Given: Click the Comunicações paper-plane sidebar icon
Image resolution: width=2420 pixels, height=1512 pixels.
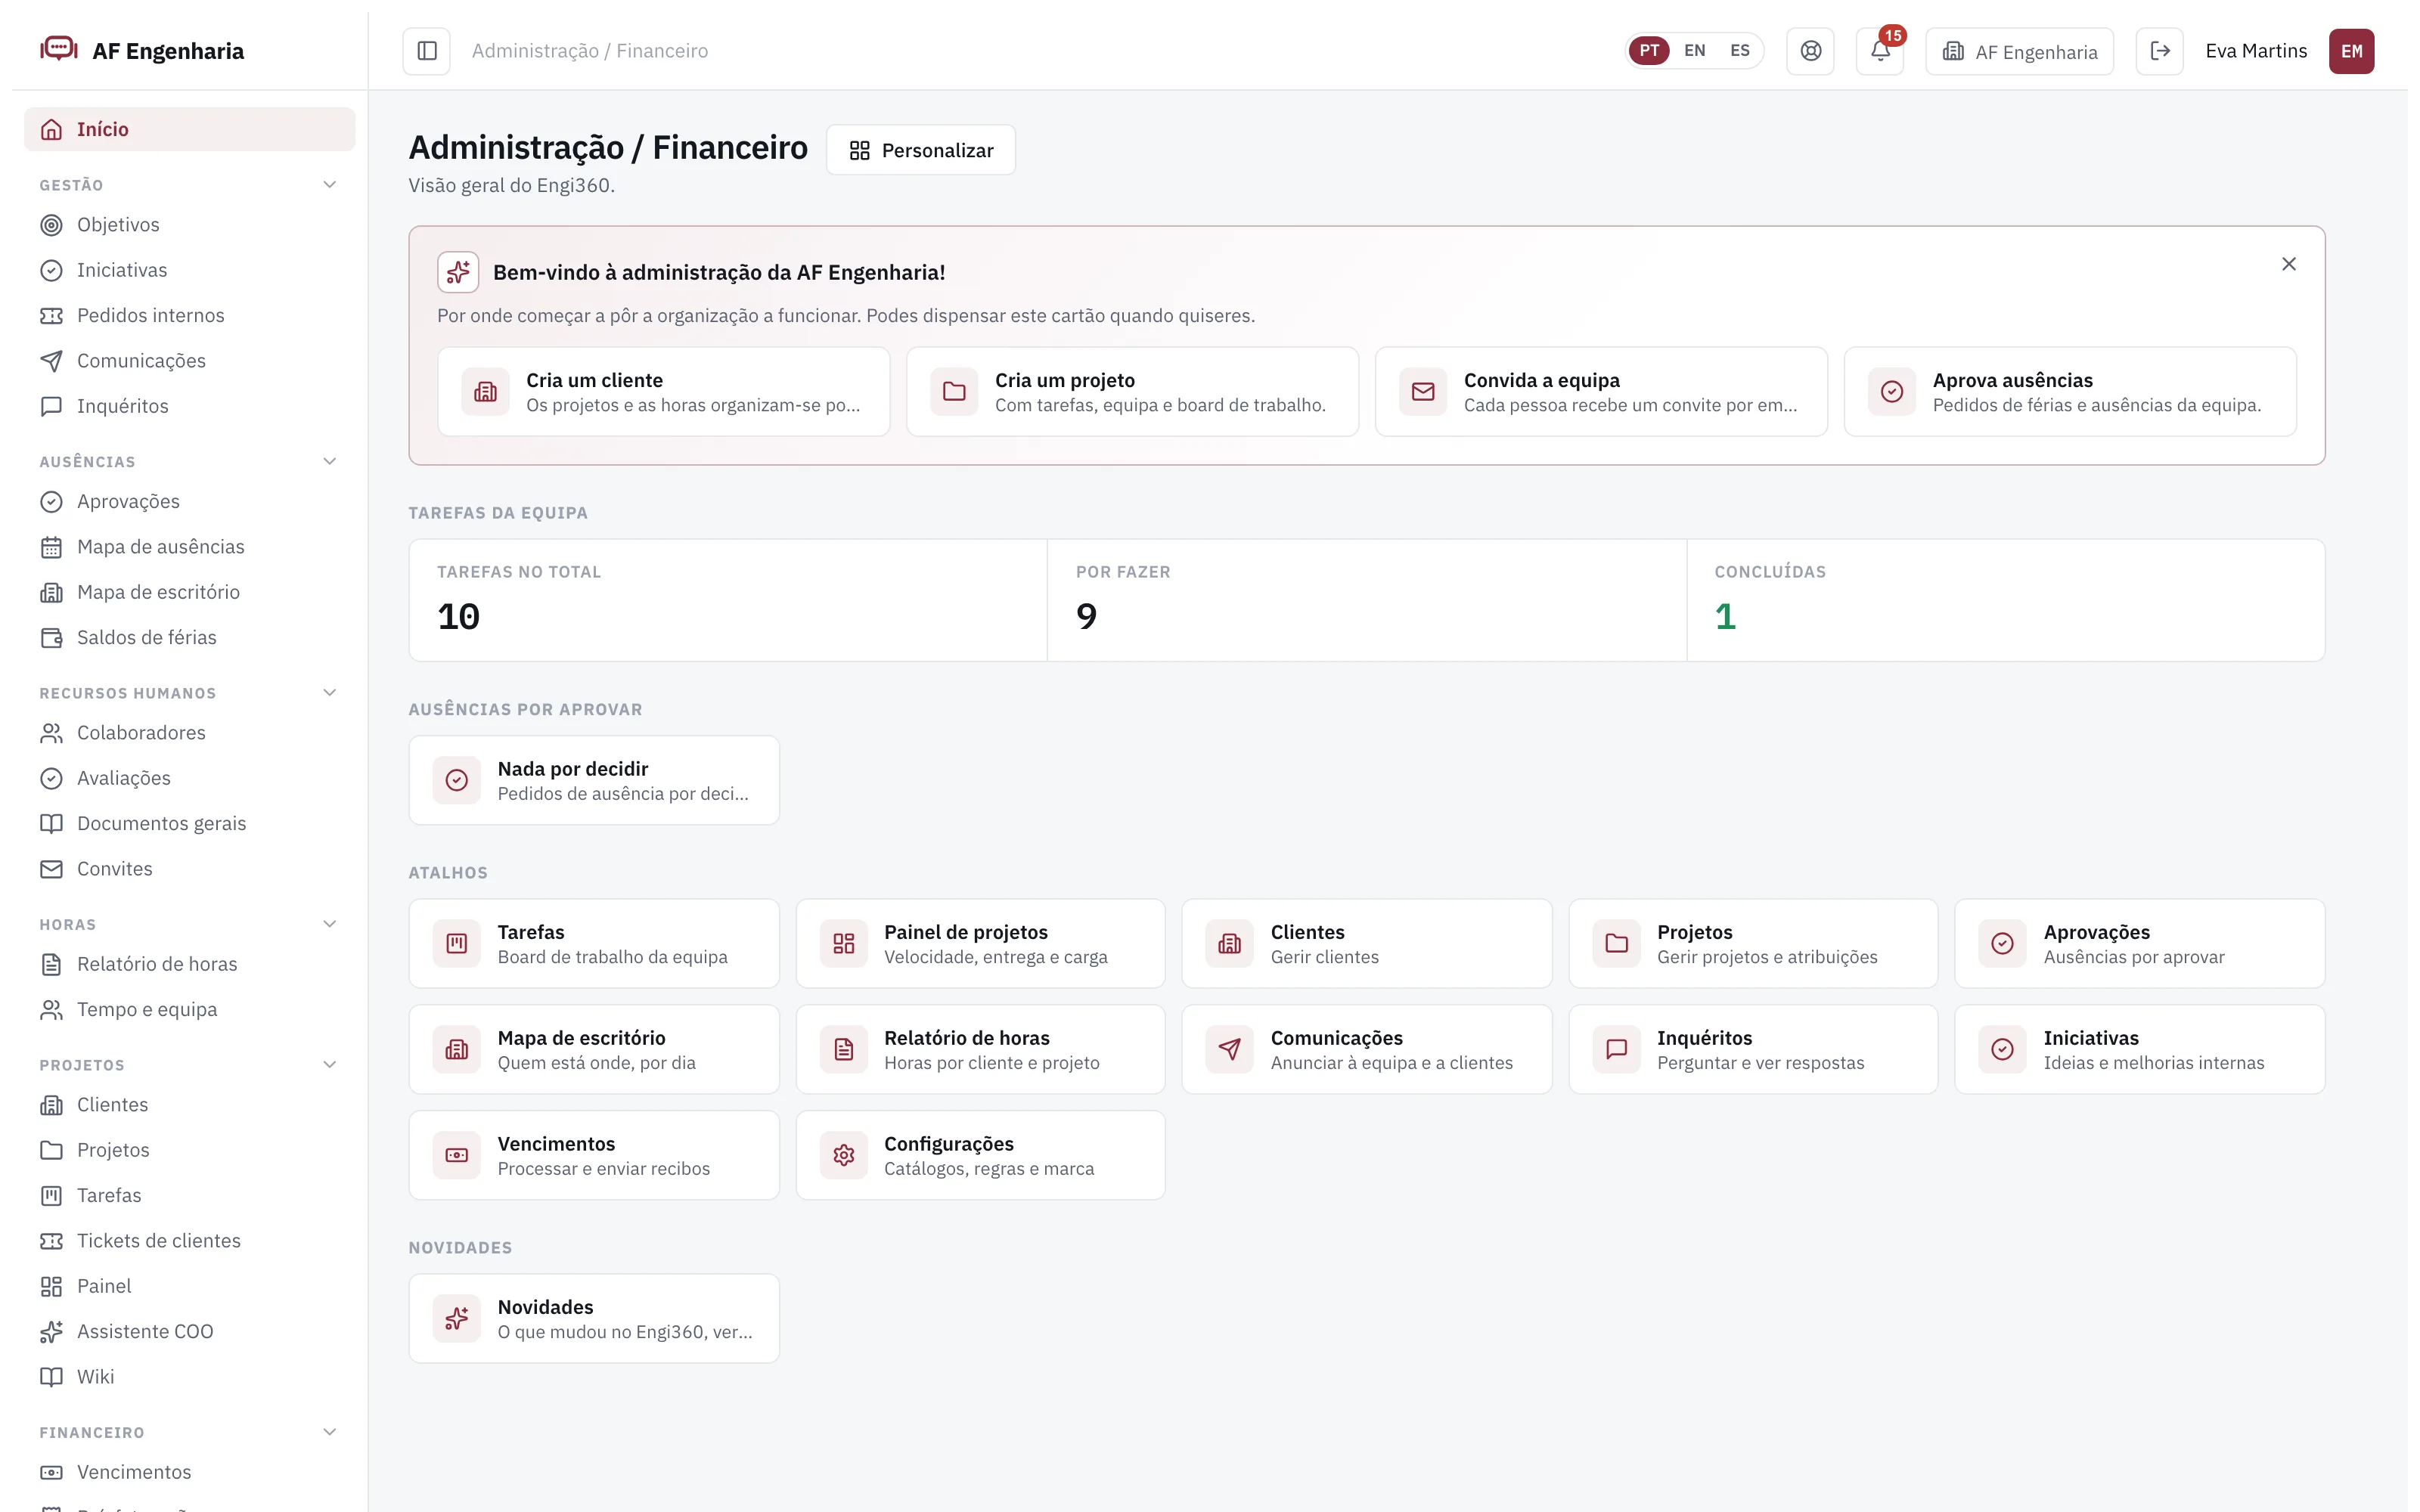Looking at the screenshot, I should [52, 361].
